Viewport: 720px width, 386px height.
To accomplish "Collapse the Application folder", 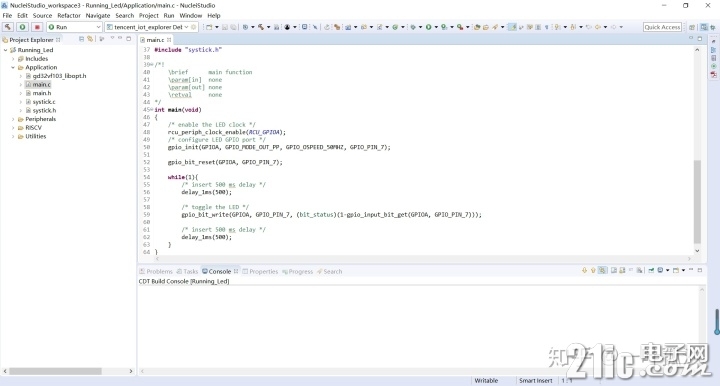I will tap(13, 67).
